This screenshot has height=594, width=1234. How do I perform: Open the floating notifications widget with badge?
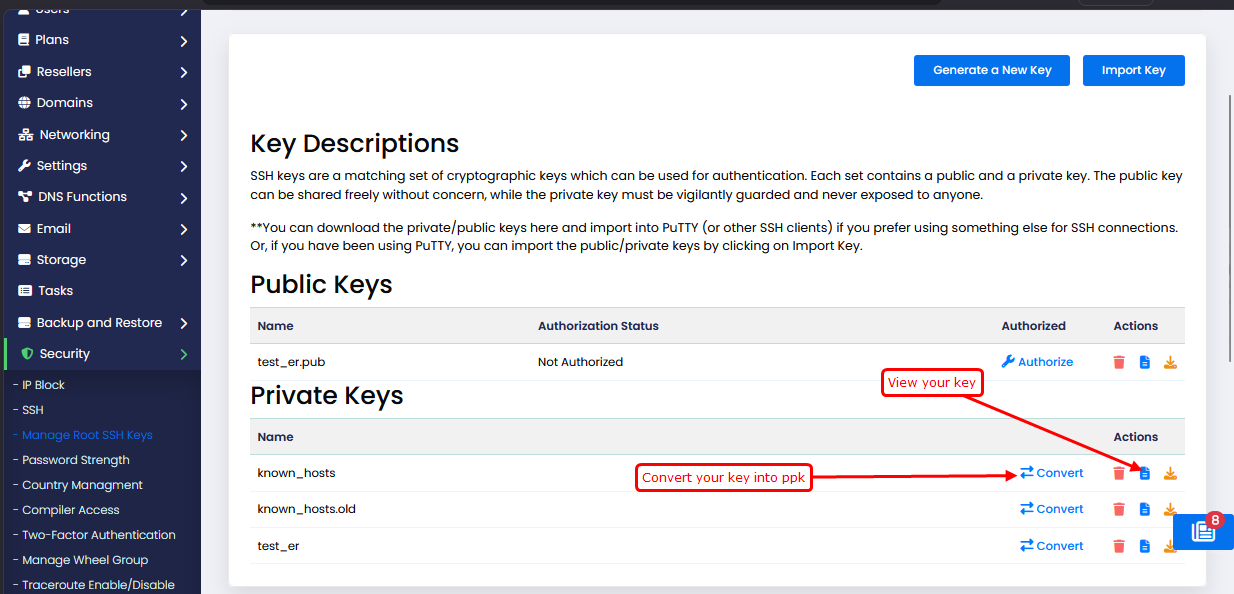1204,532
